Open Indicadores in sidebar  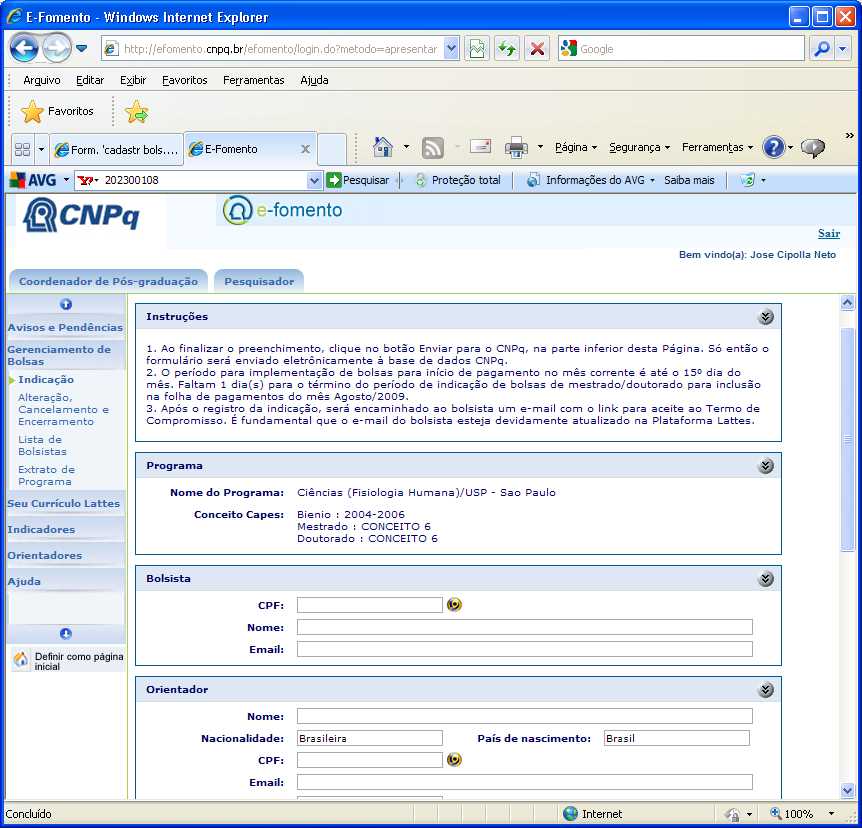pyautogui.click(x=41, y=529)
